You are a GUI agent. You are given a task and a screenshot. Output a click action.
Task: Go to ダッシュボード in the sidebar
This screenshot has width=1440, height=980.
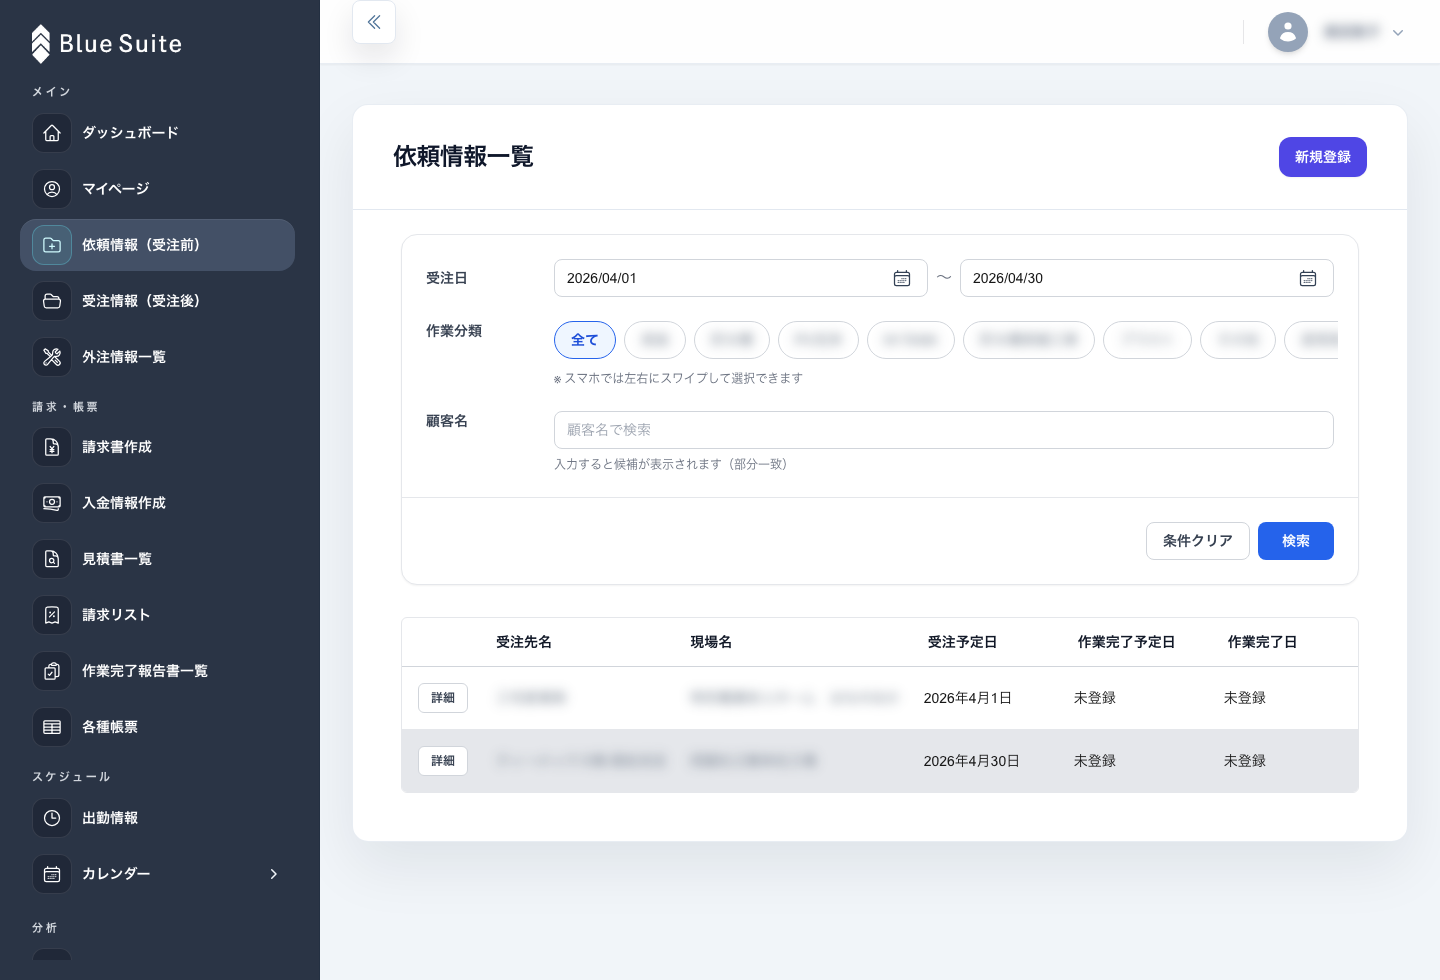(130, 133)
